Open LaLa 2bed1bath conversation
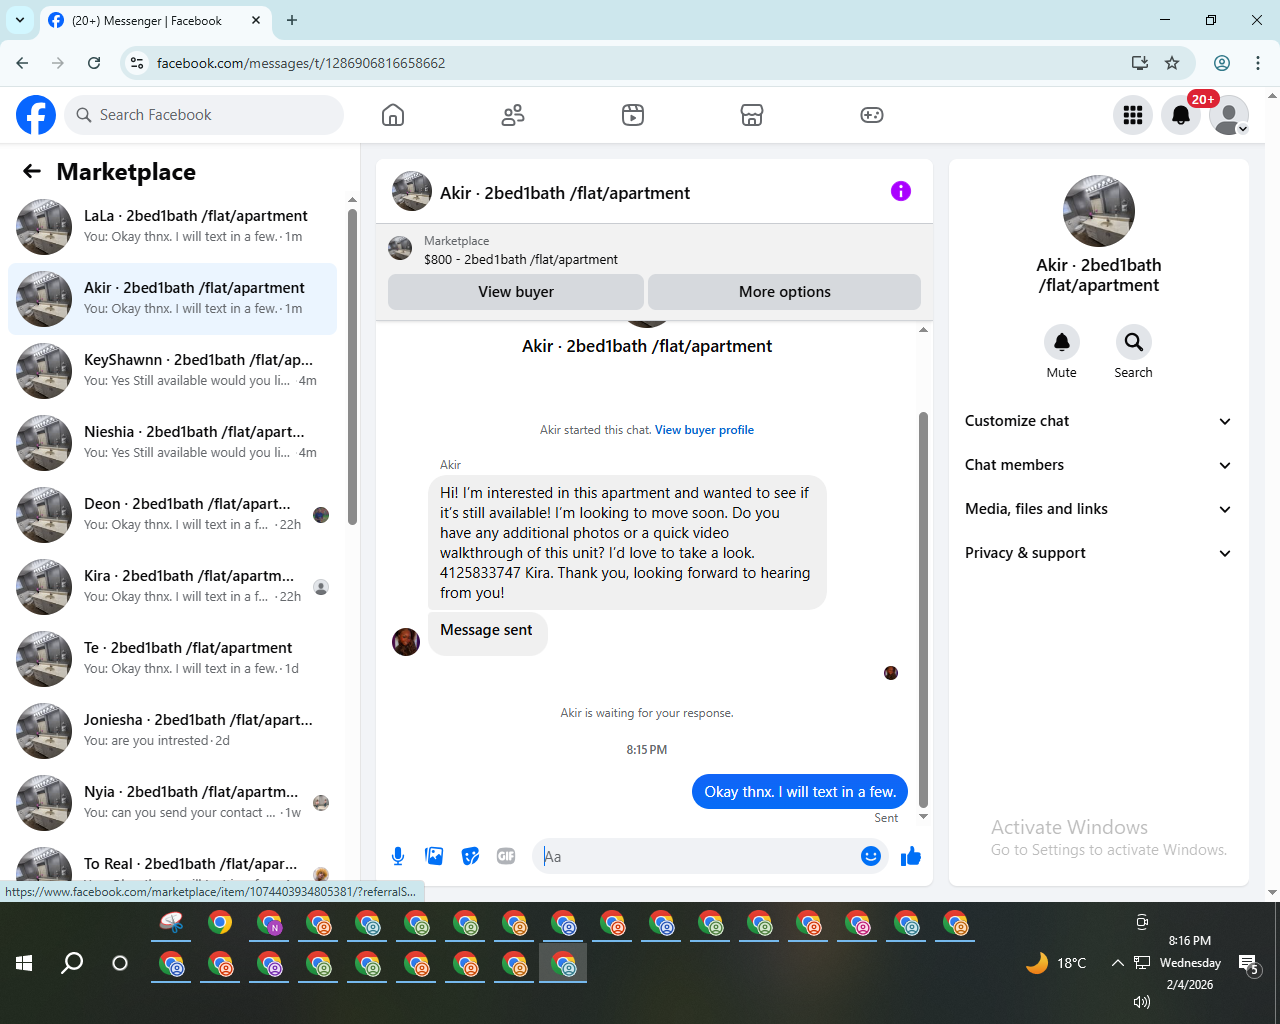1280x1024 pixels. 172,227
